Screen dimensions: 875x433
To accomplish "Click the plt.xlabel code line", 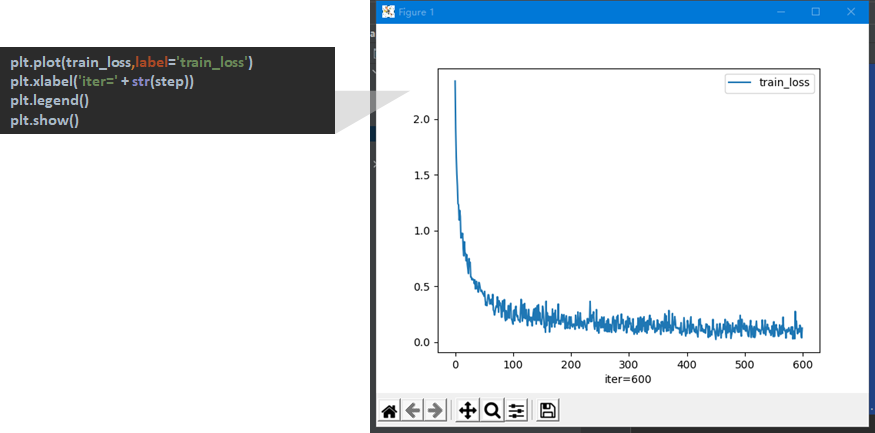I will tap(102, 82).
